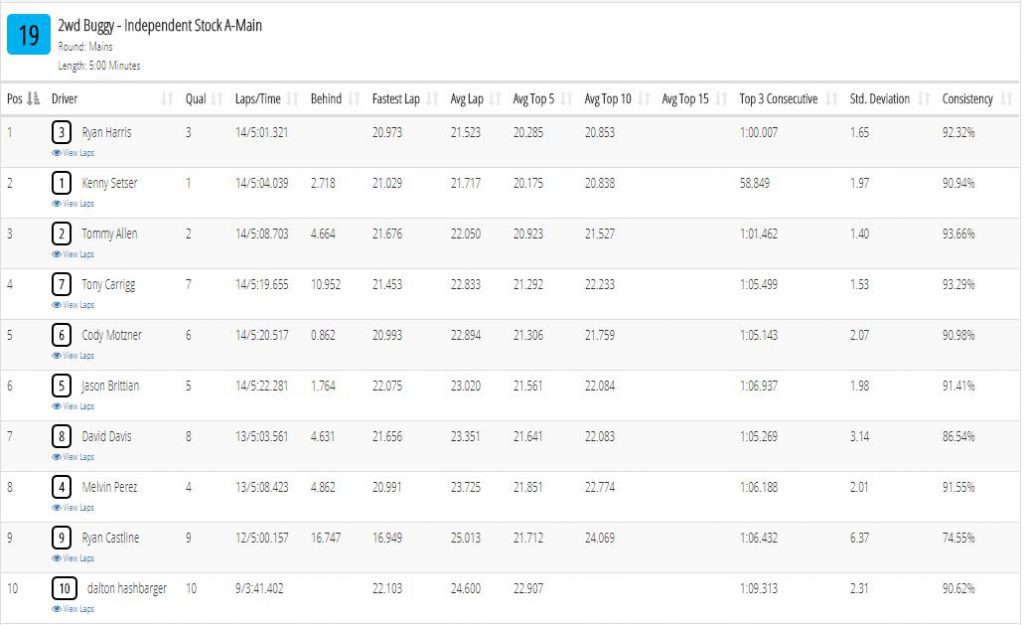The width and height of the screenshot is (1024, 625).
Task: Click car number 4 badge for Melvin Perez
Action: 61,487
